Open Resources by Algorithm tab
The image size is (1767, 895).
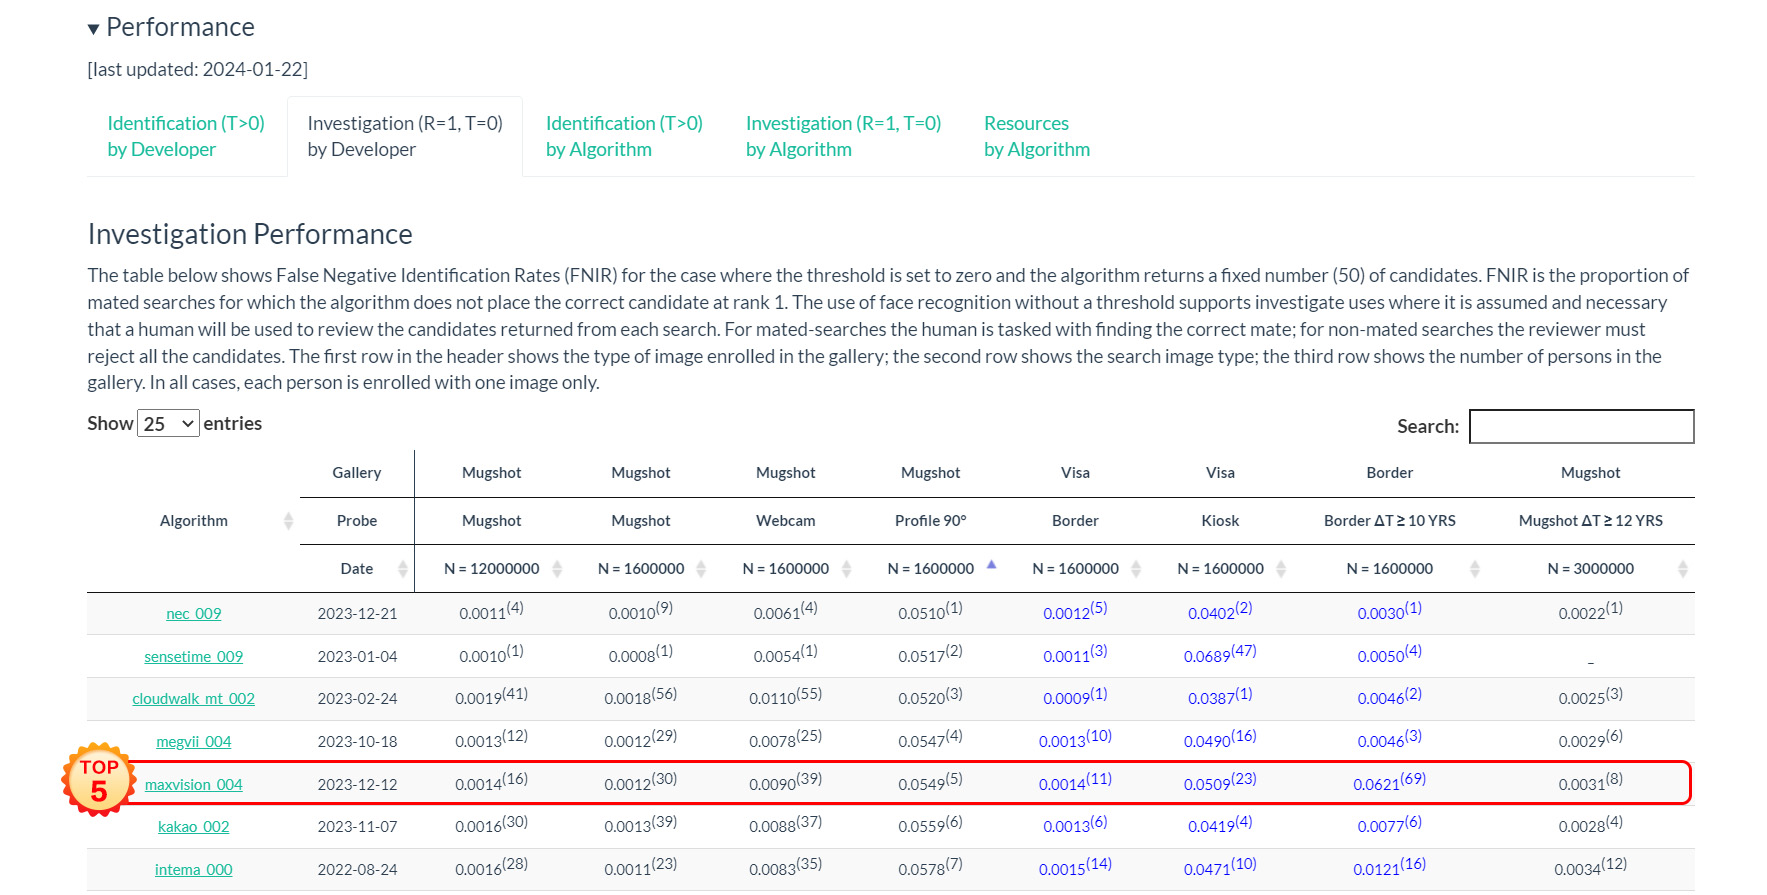coord(1036,136)
